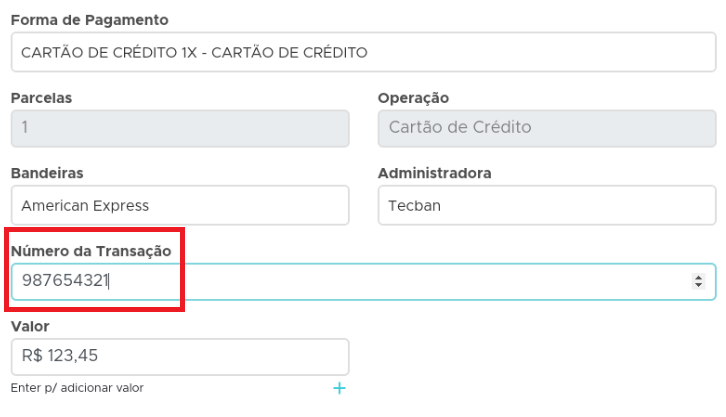
Task: Click the Operação label
Action: coord(413,98)
